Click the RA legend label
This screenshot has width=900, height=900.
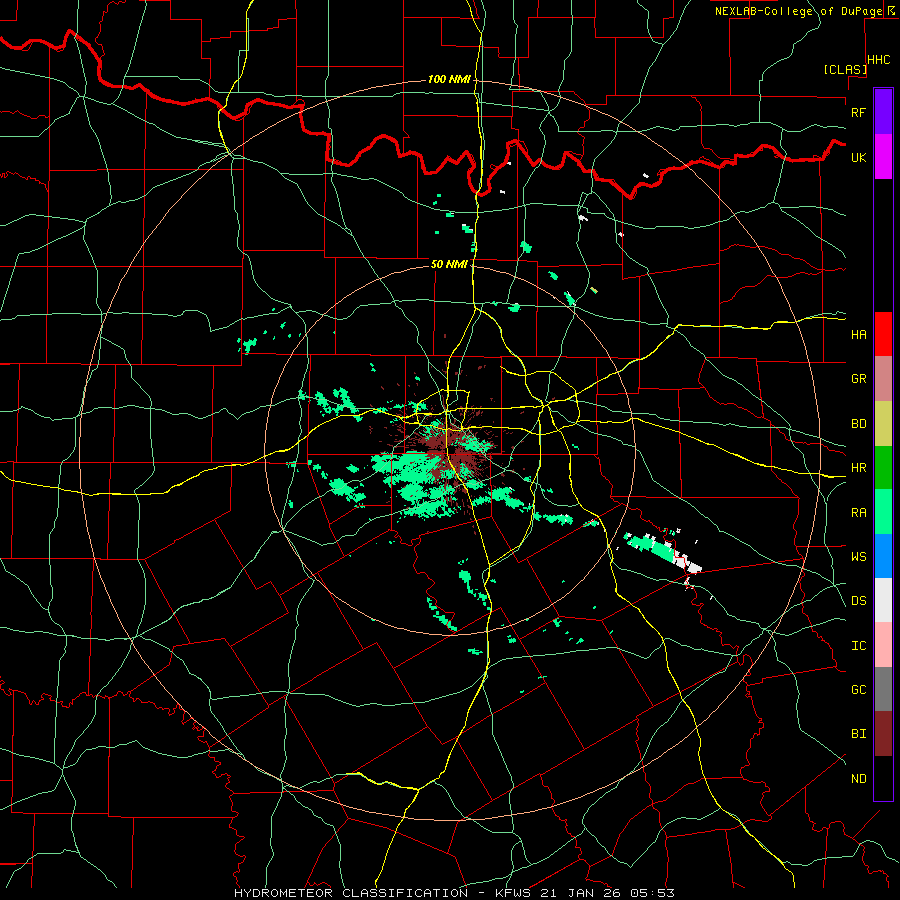pos(858,512)
